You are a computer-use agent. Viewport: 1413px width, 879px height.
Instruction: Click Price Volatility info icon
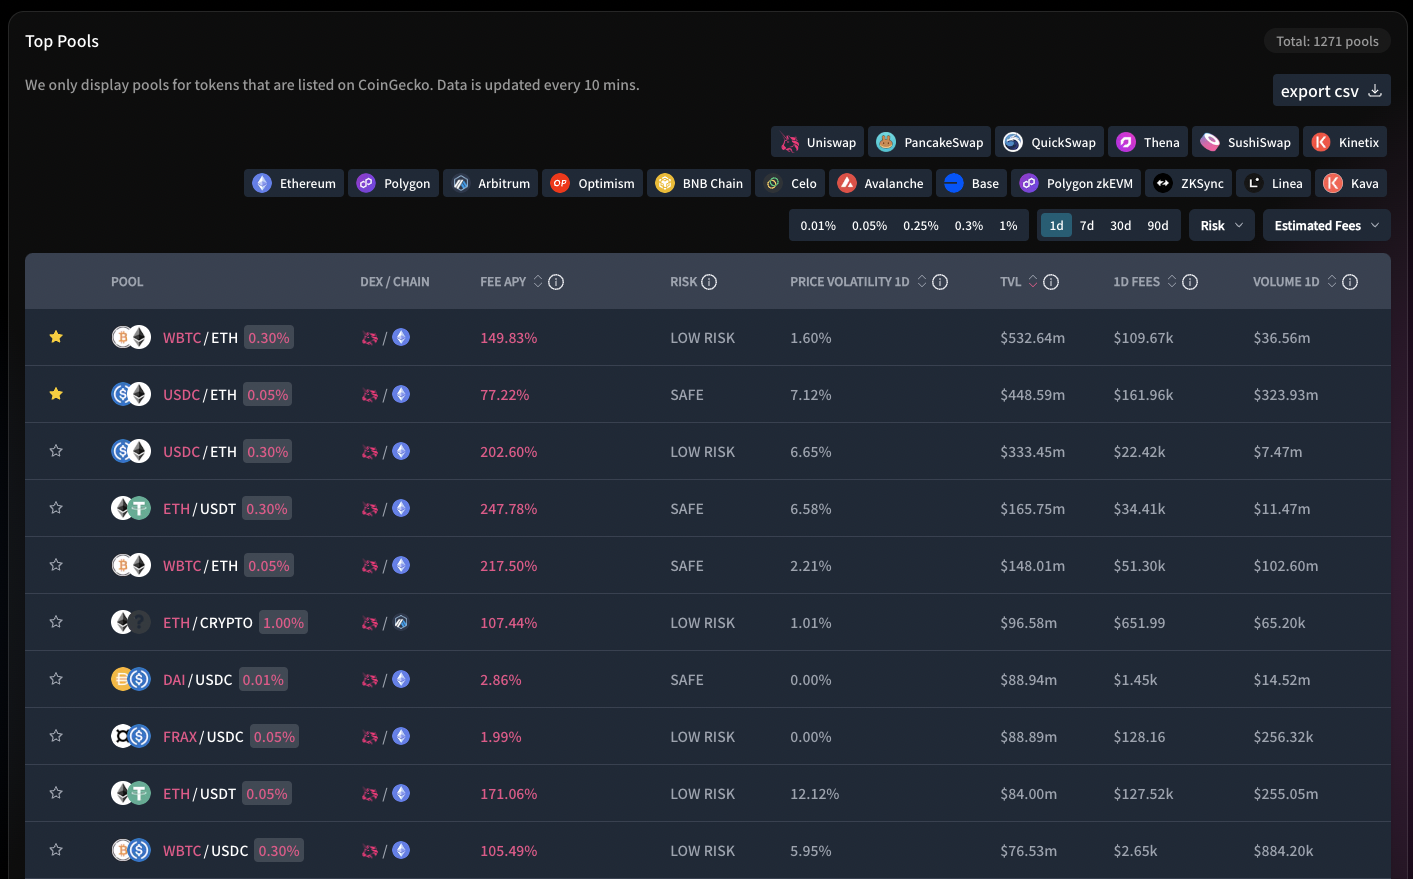click(940, 282)
